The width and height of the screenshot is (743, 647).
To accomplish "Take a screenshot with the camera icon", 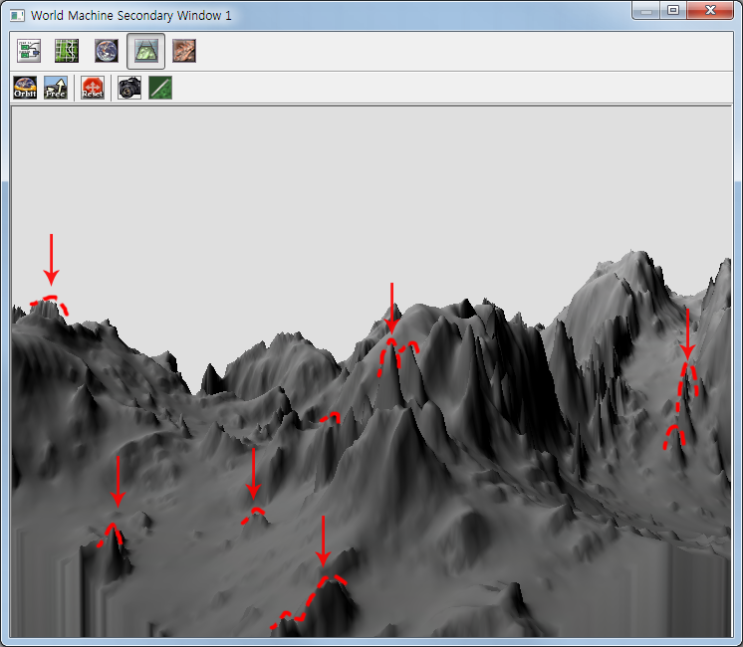I will pos(129,88).
